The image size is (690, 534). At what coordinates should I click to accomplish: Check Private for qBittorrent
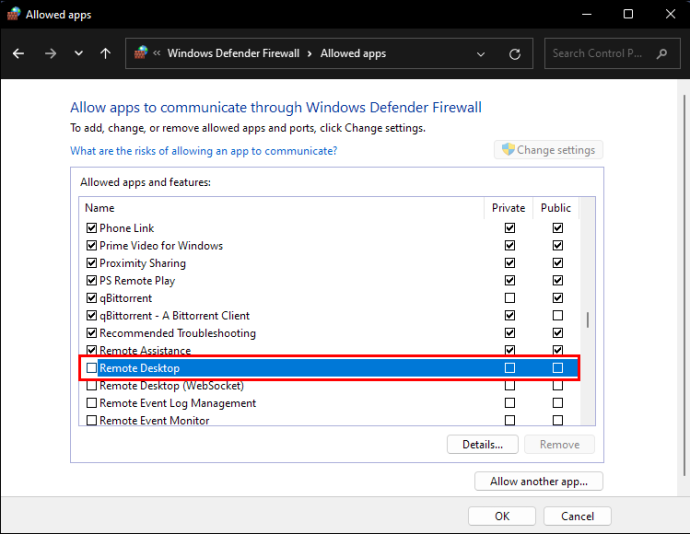click(510, 298)
